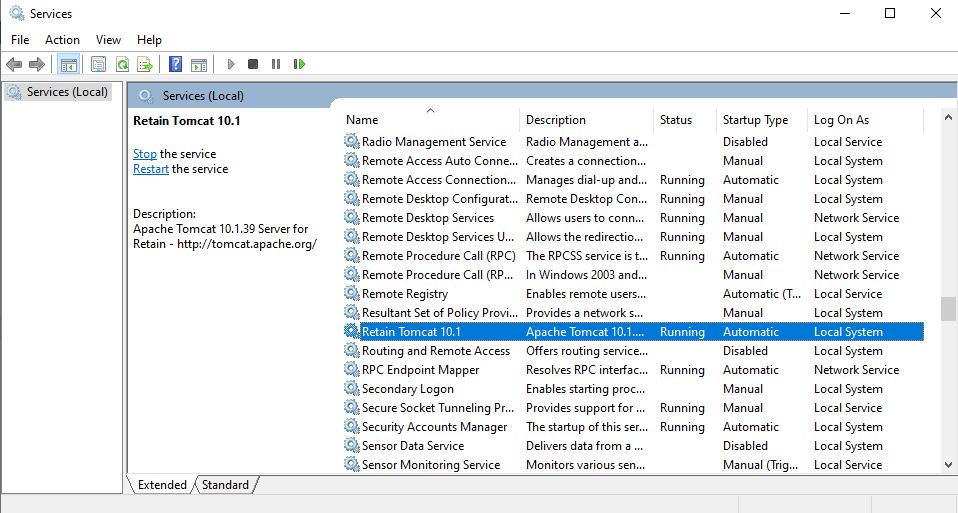Sort services by the Status column header

click(676, 120)
